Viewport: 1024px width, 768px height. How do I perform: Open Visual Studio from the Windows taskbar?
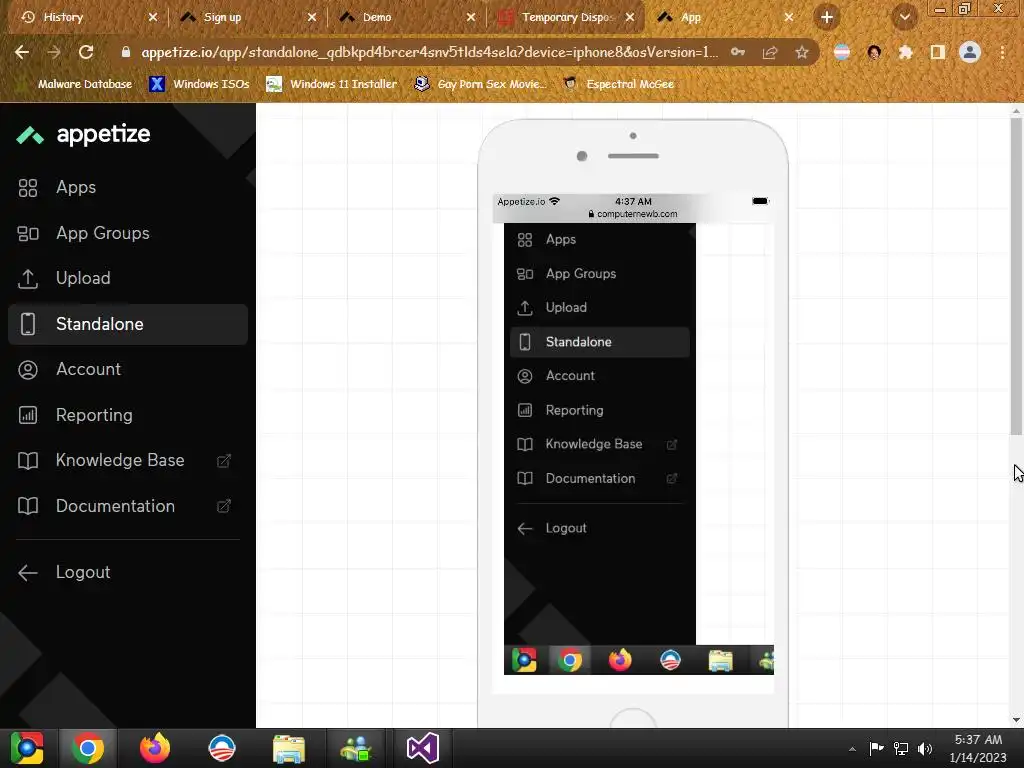[423, 748]
